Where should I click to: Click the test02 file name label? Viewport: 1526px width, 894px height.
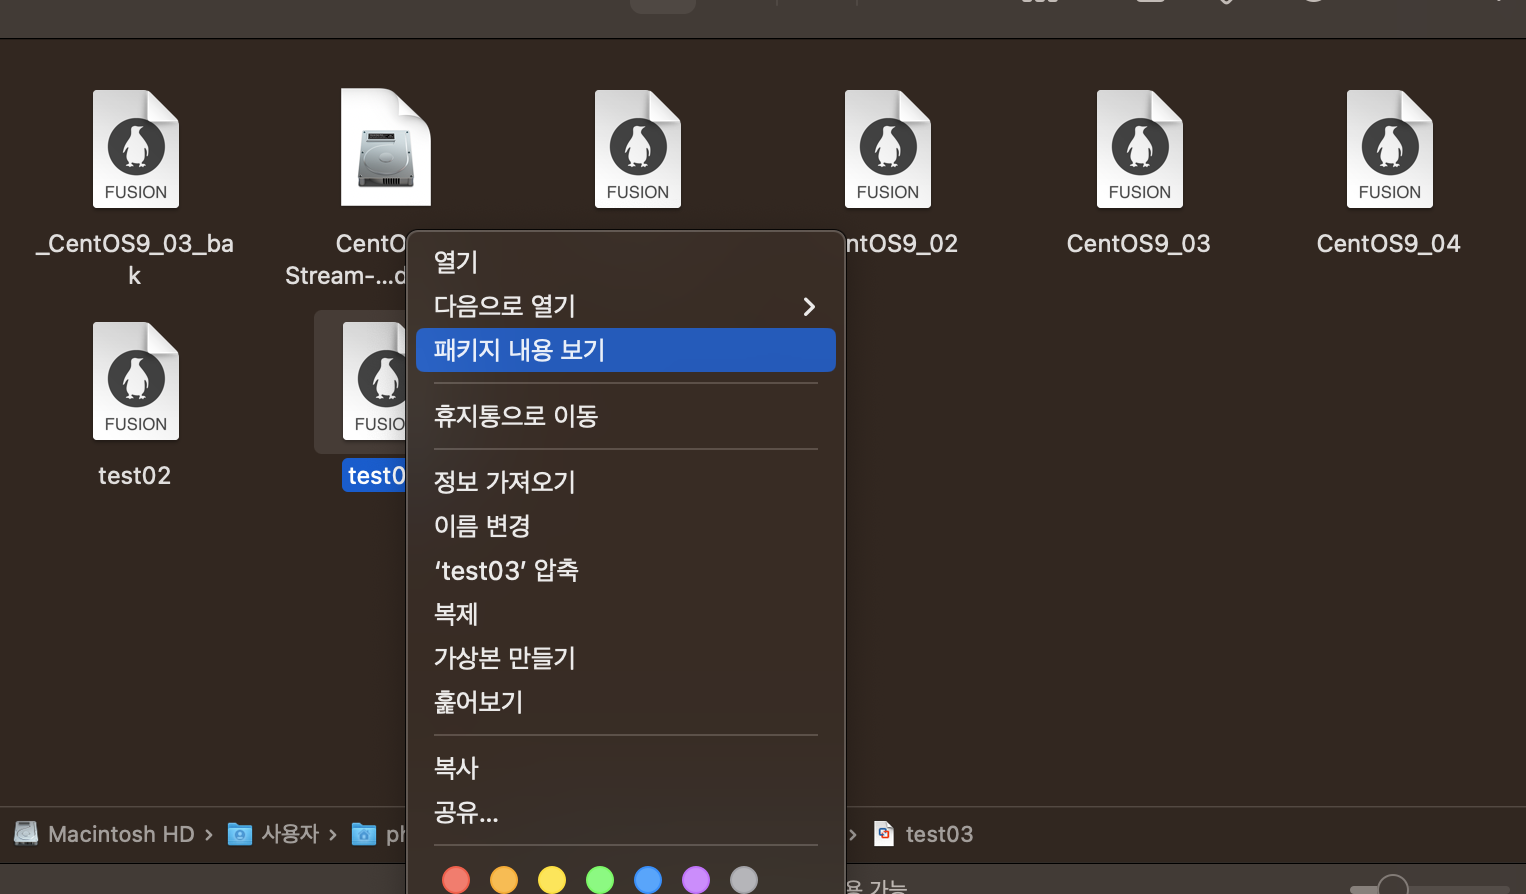135,475
